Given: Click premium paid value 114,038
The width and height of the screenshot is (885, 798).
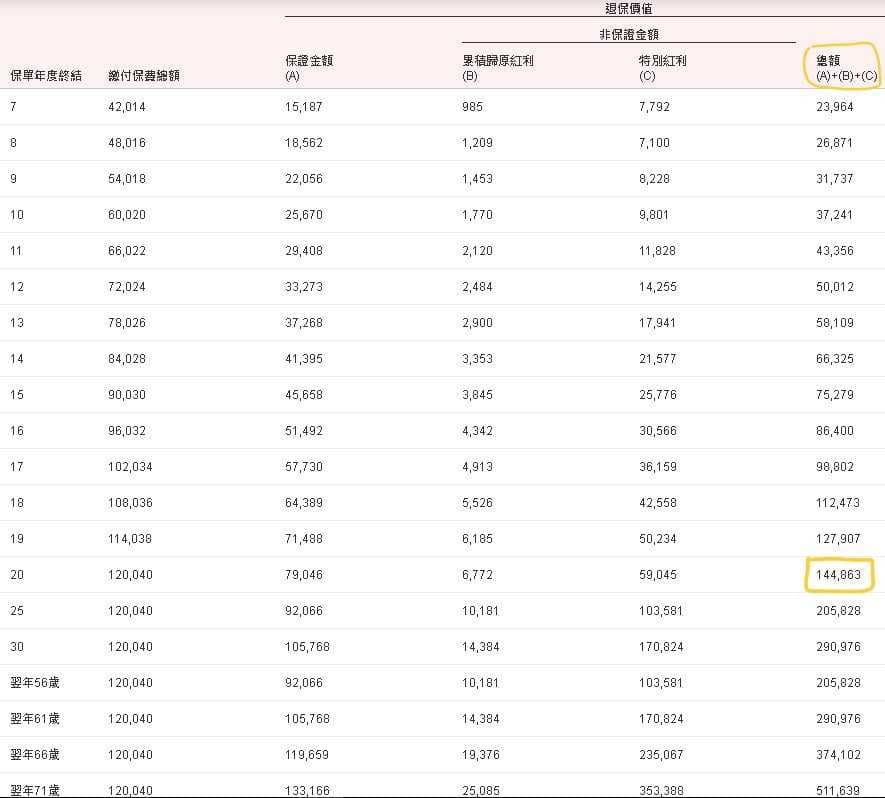Looking at the screenshot, I should [x=130, y=539].
